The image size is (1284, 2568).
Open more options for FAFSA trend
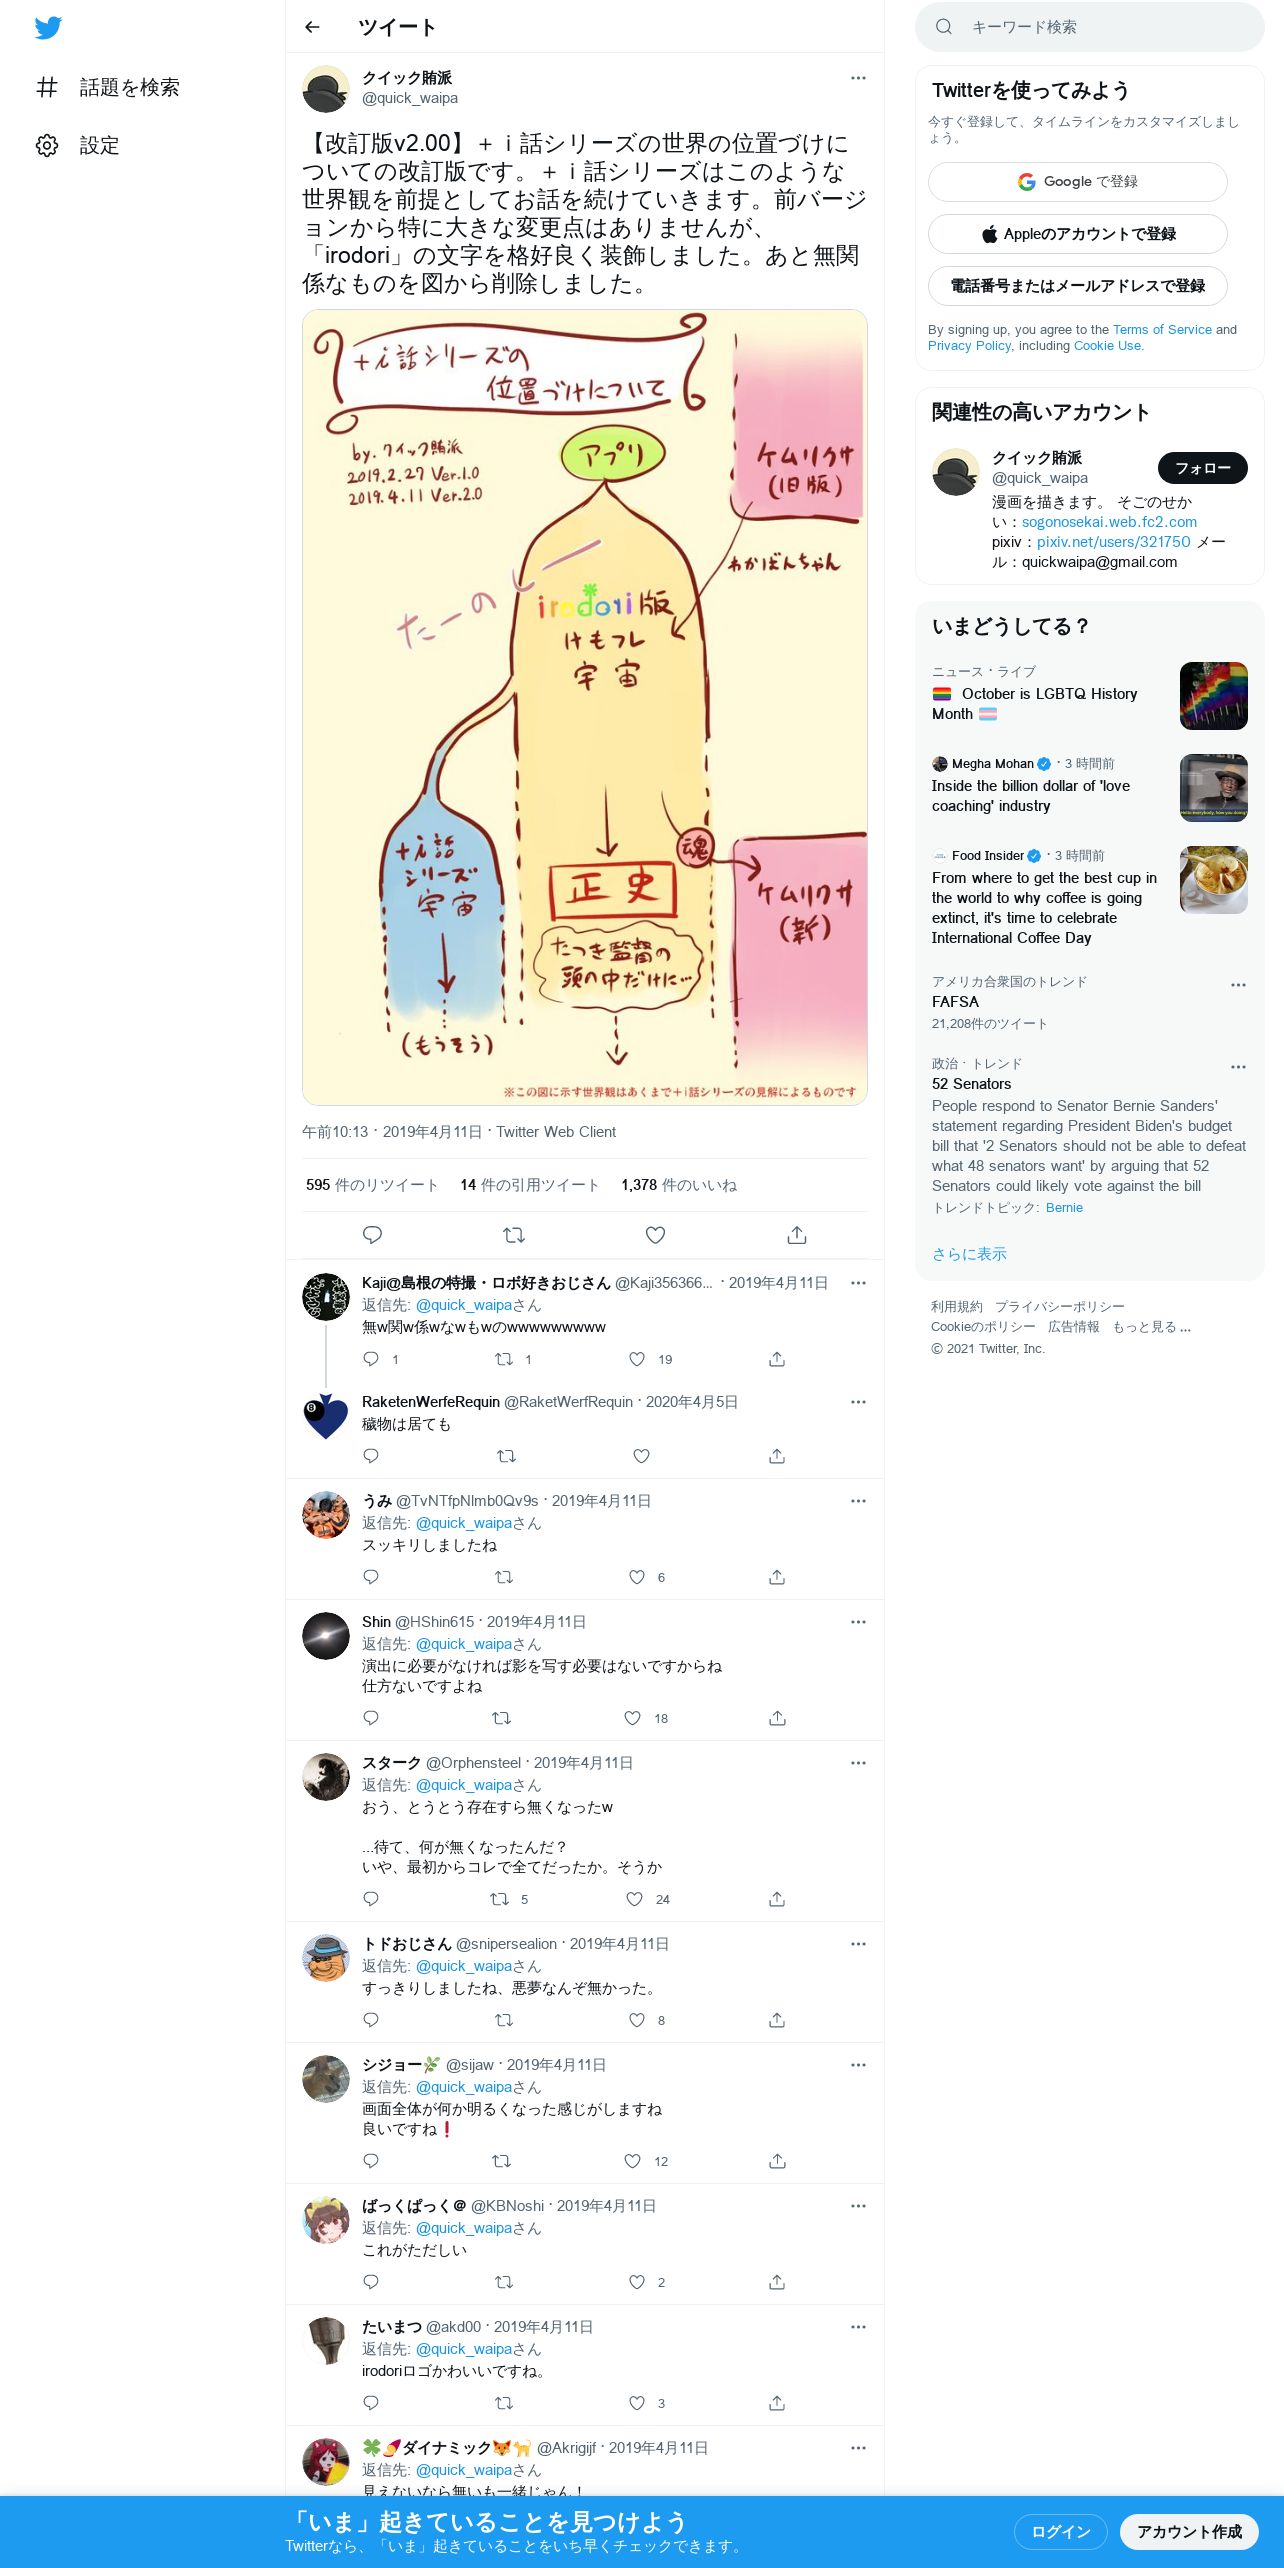click(1238, 985)
